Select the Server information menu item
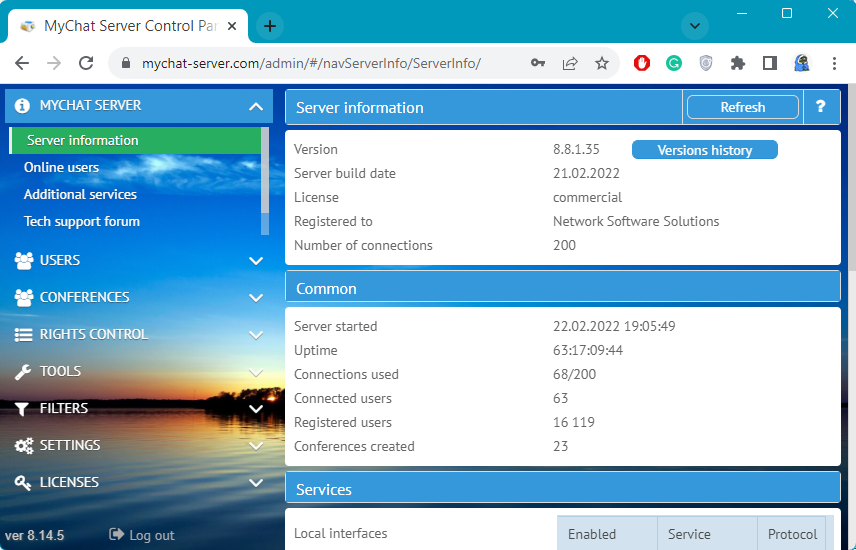The width and height of the screenshot is (856, 550). (x=135, y=140)
